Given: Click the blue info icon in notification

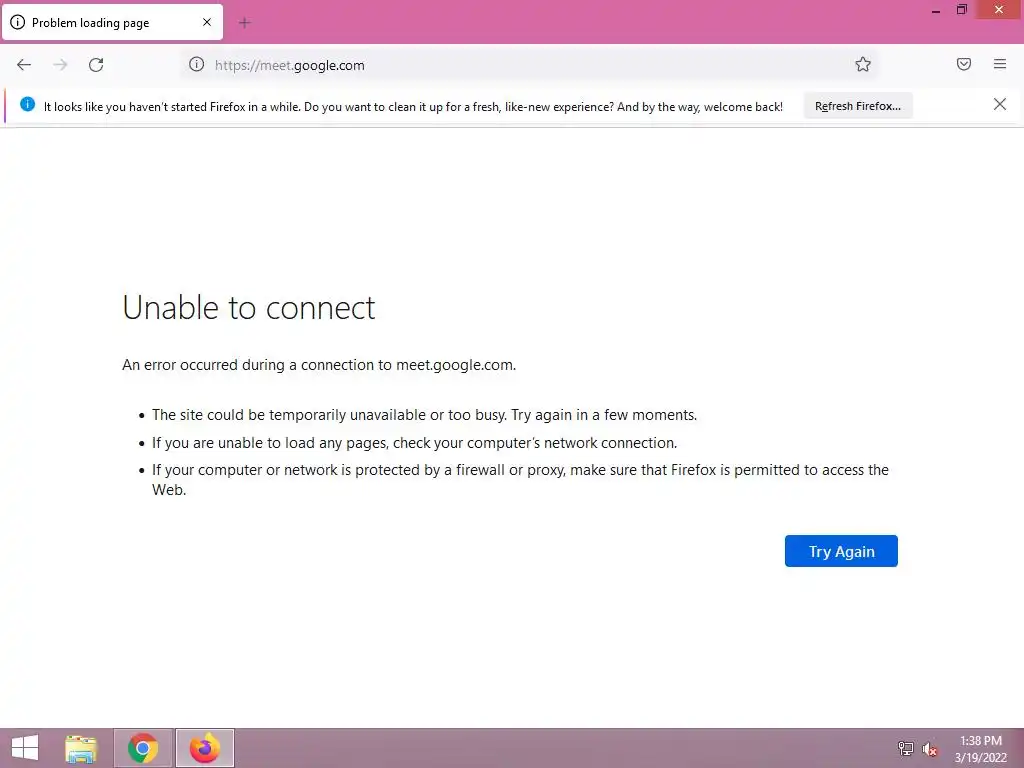Looking at the screenshot, I should pyautogui.click(x=27, y=104).
